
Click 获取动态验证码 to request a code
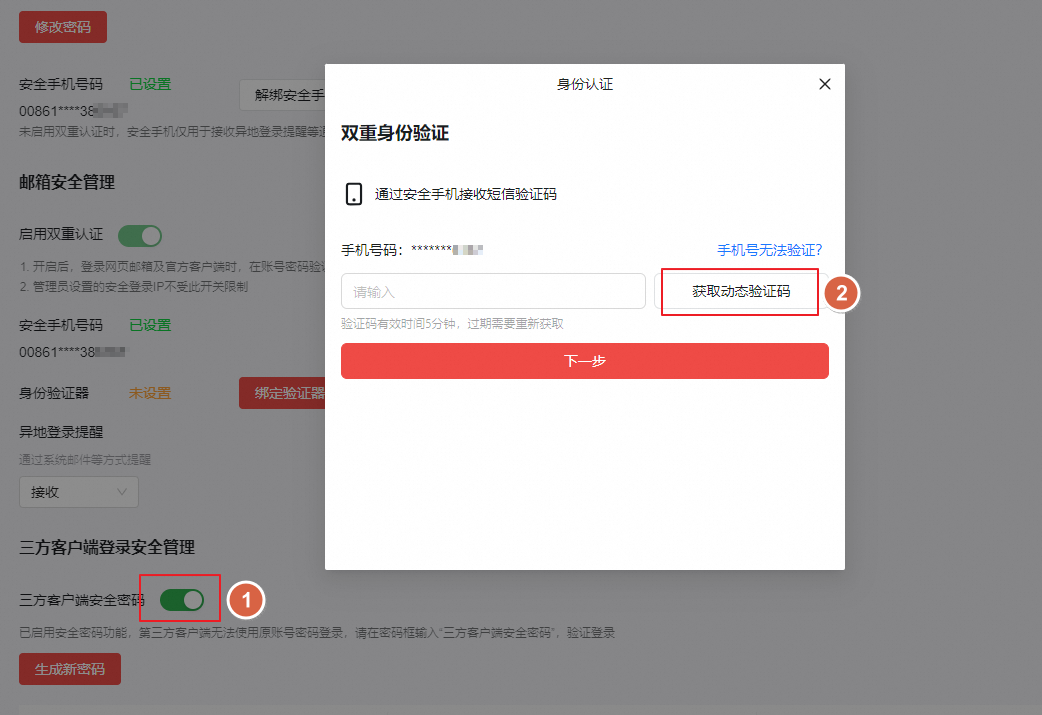(739, 291)
